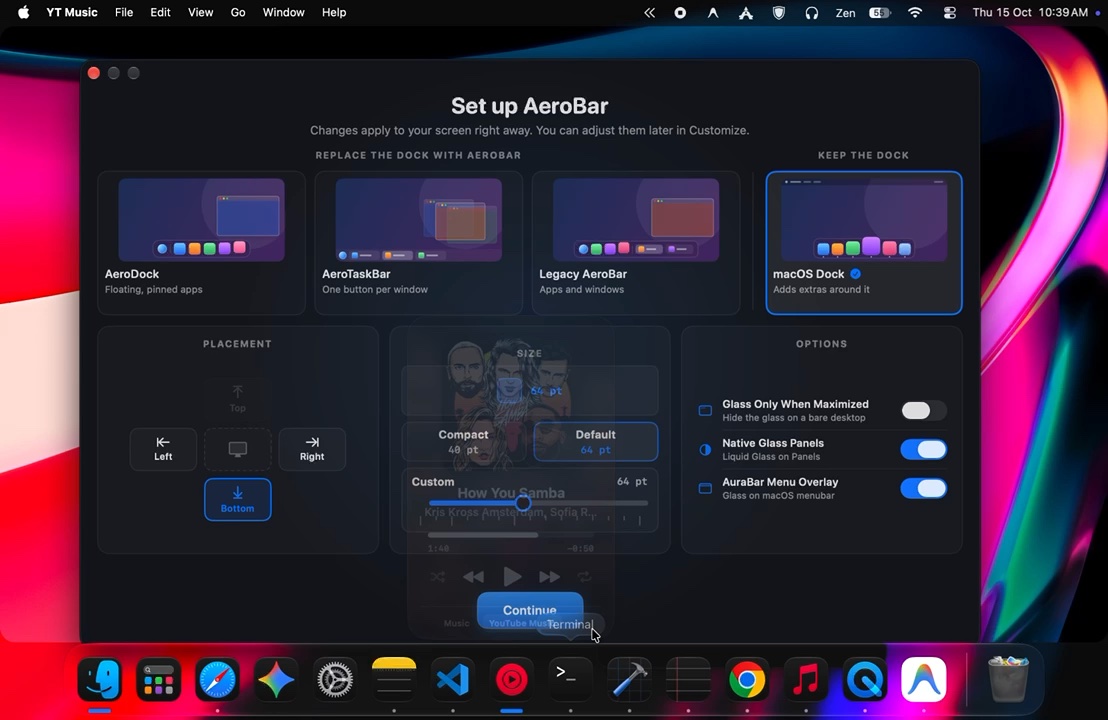1108x720 pixels.
Task: Open YouTube Music icon in Dock
Action: pyautogui.click(x=512, y=680)
